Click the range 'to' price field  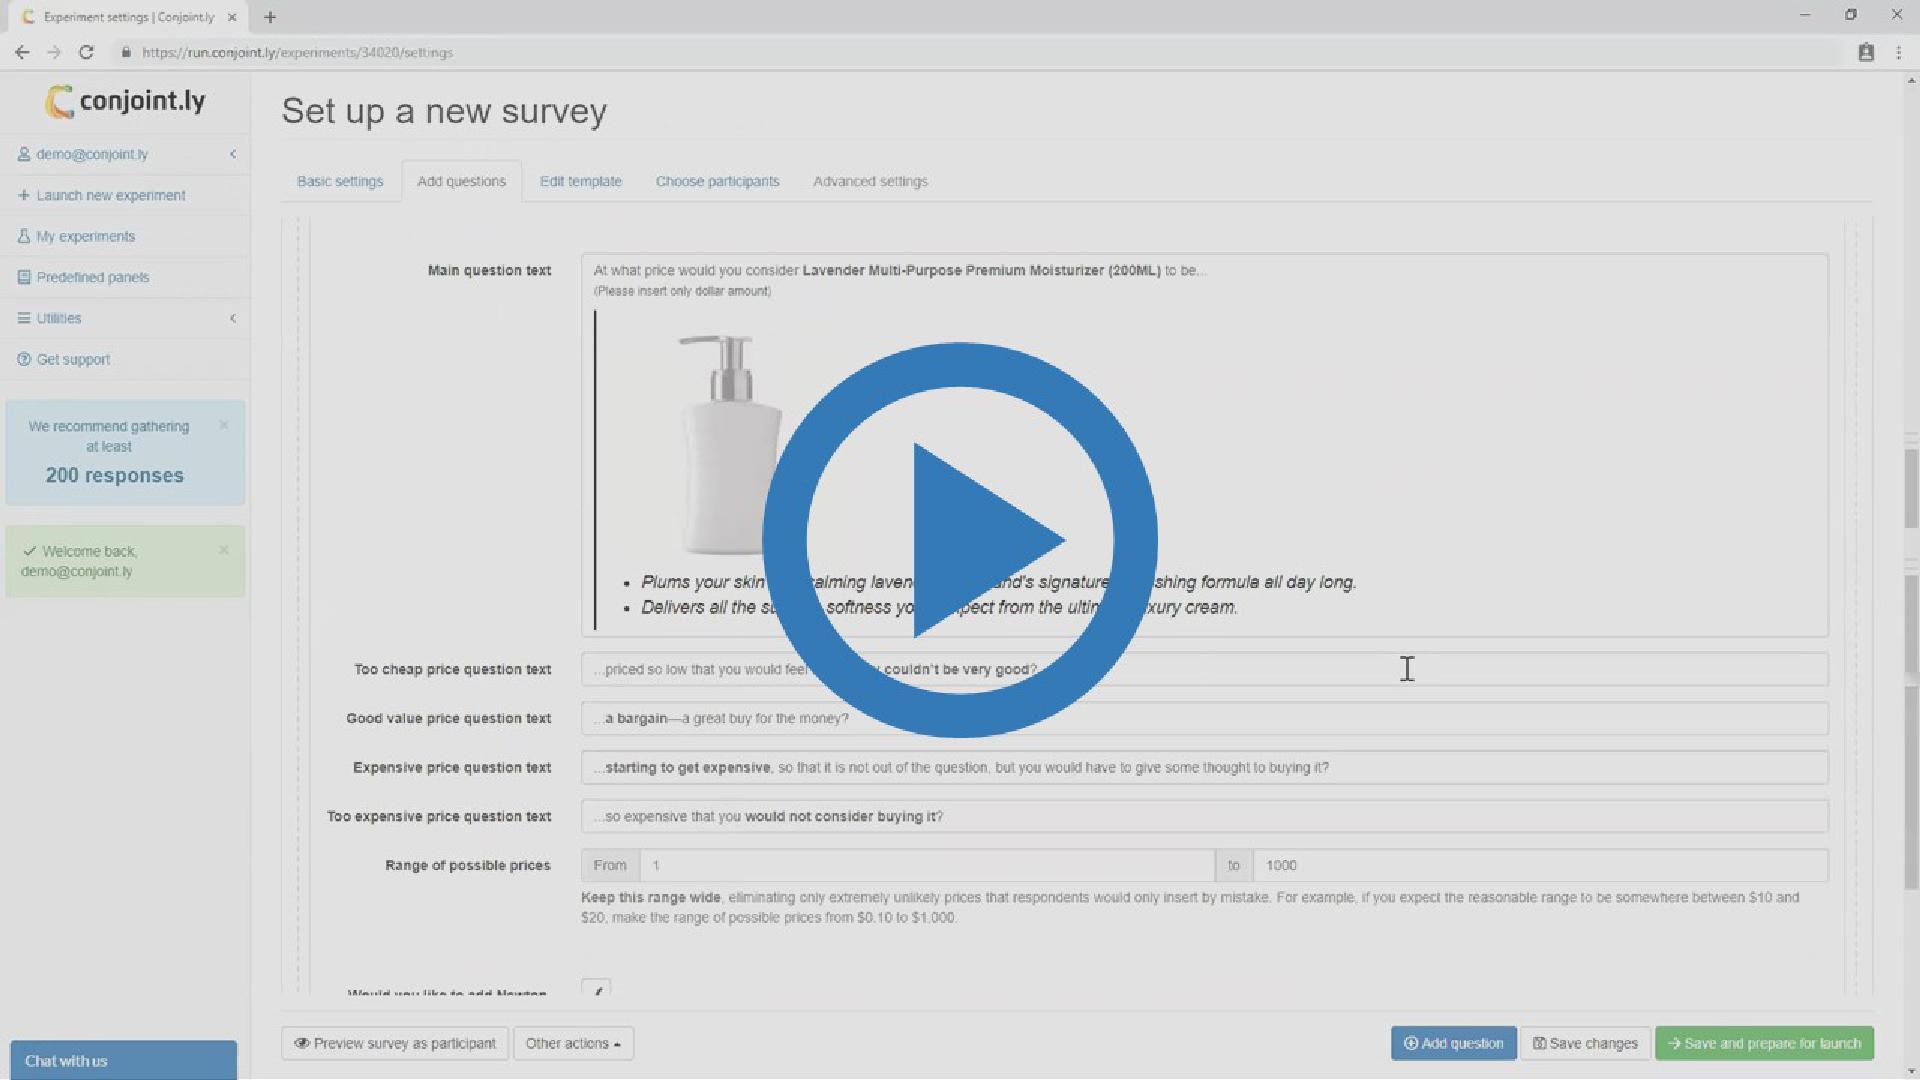[1540, 865]
